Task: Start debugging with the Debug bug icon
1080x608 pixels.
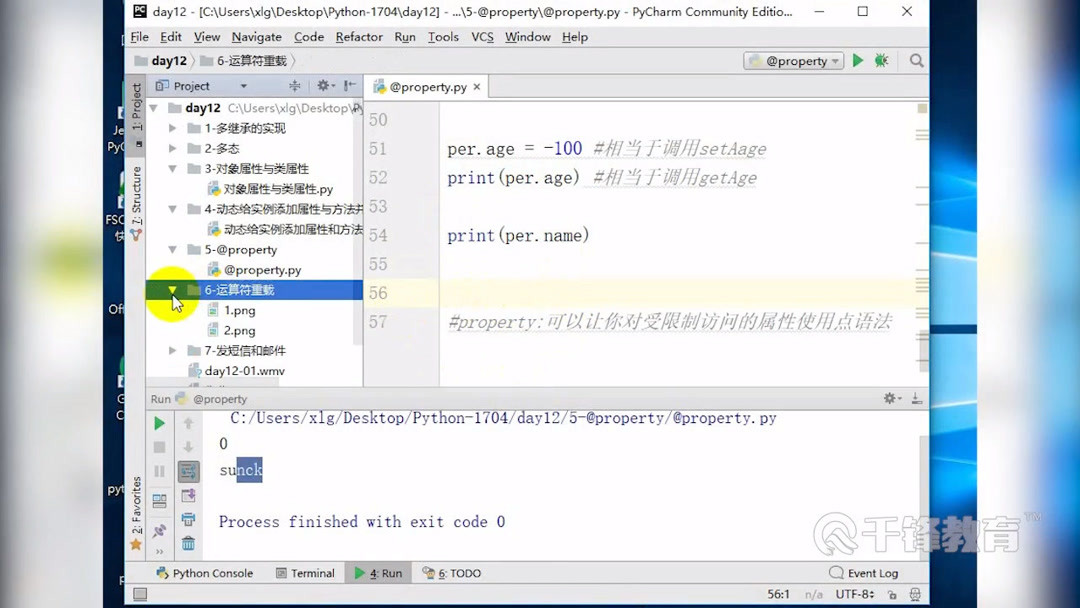Action: pyautogui.click(x=880, y=60)
